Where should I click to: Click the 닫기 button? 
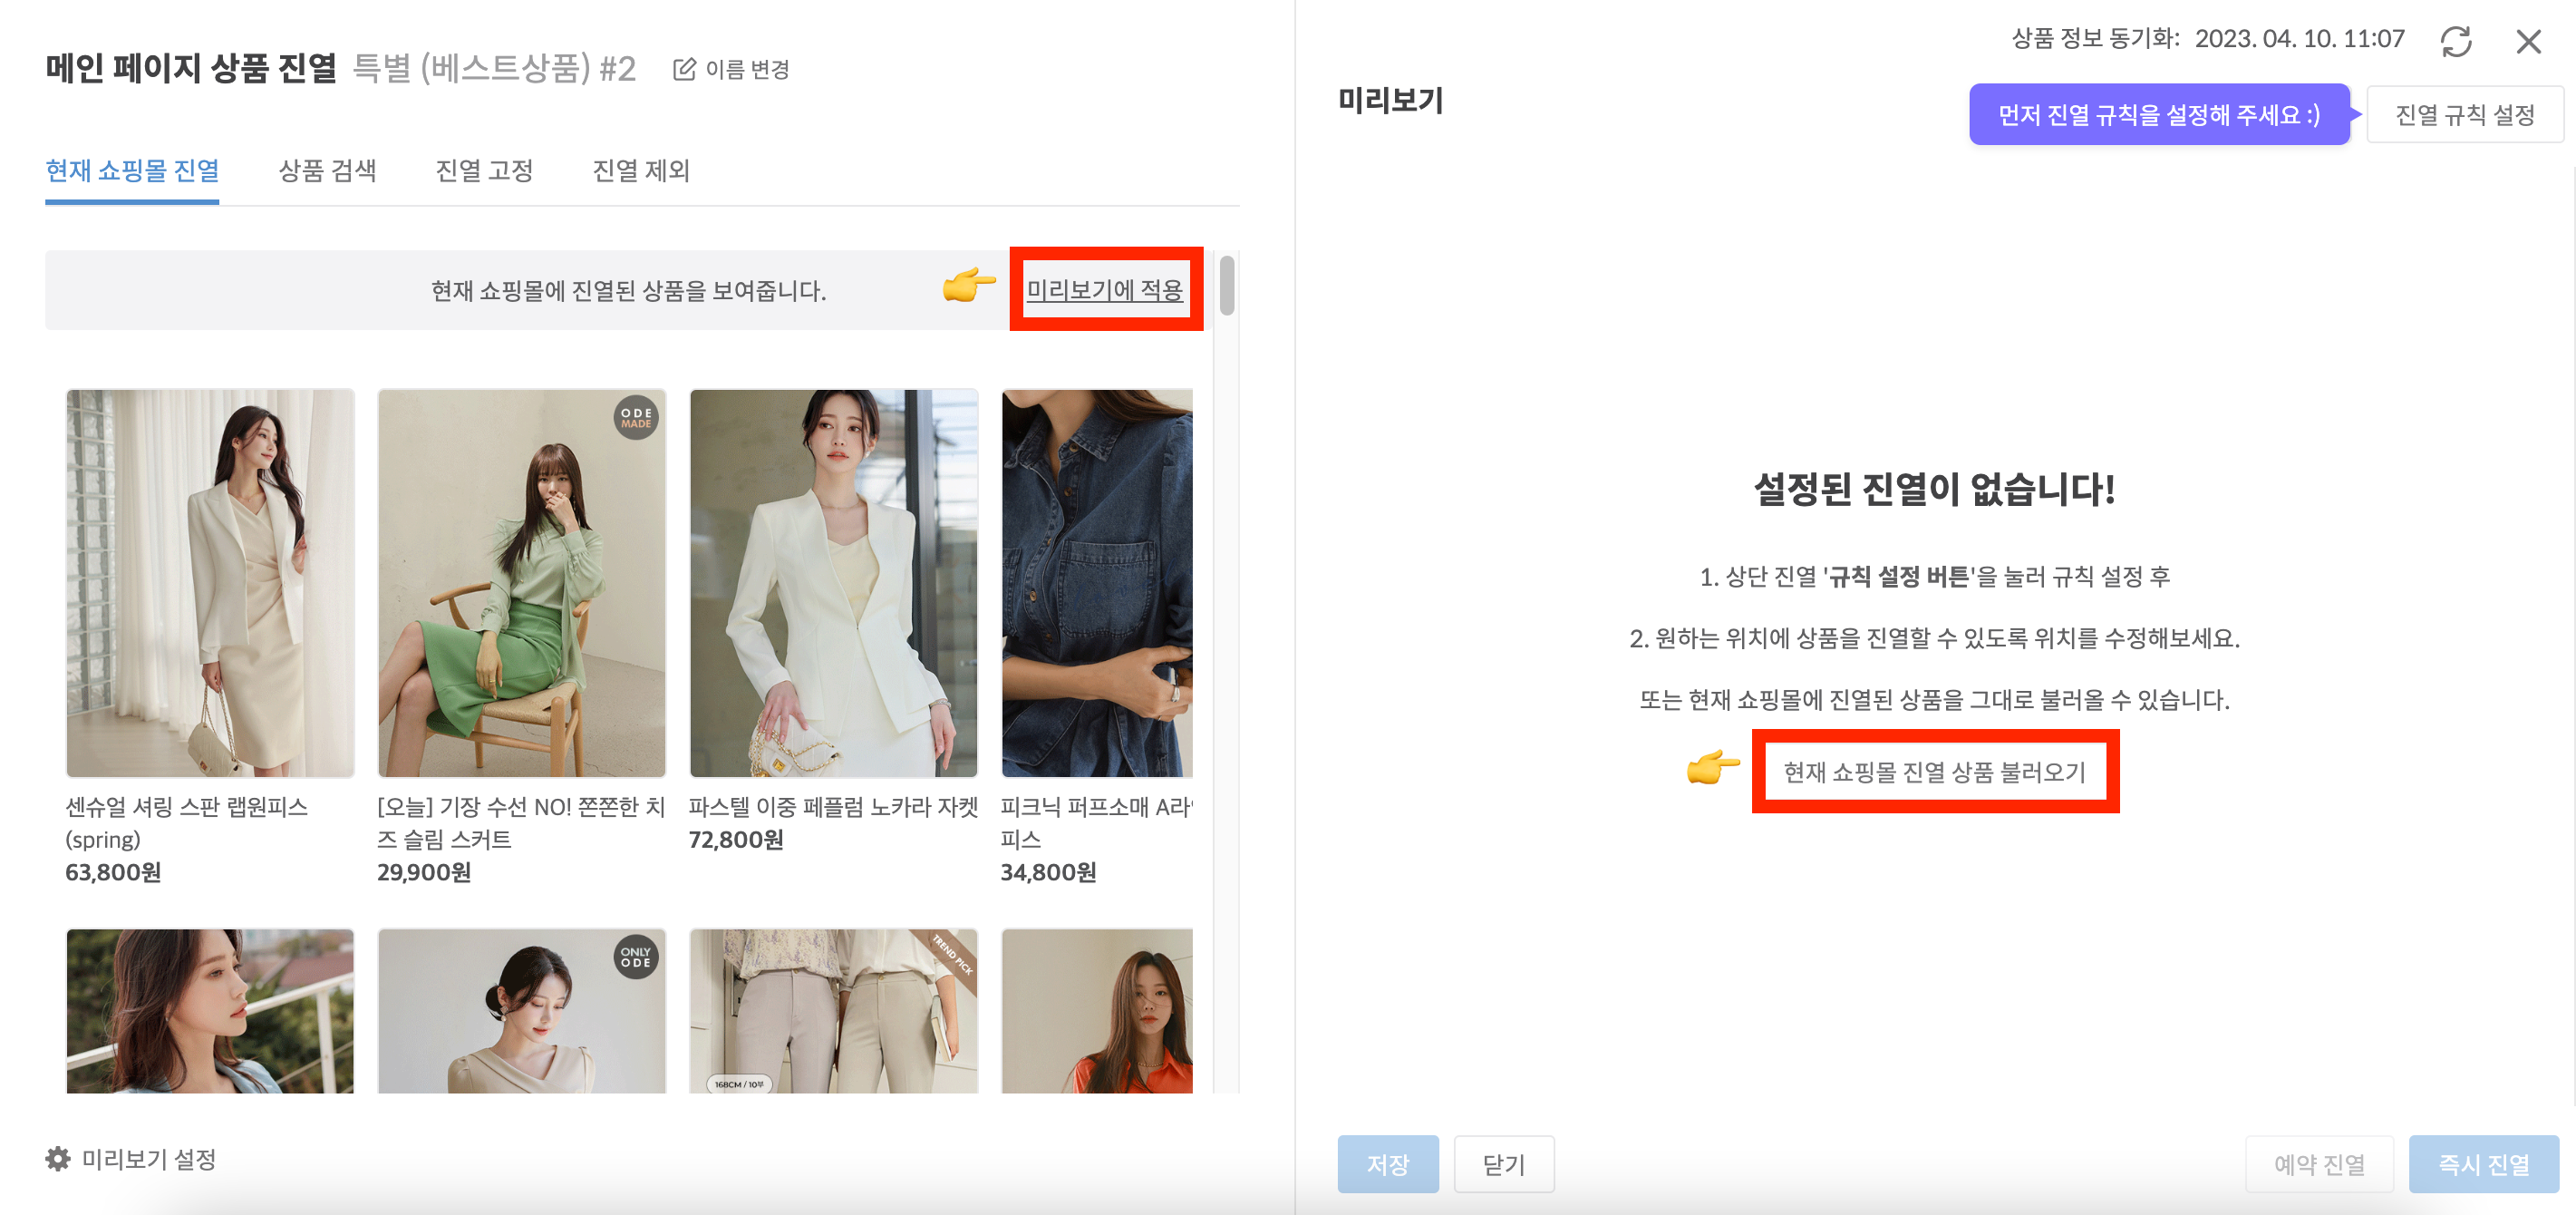(x=1503, y=1163)
